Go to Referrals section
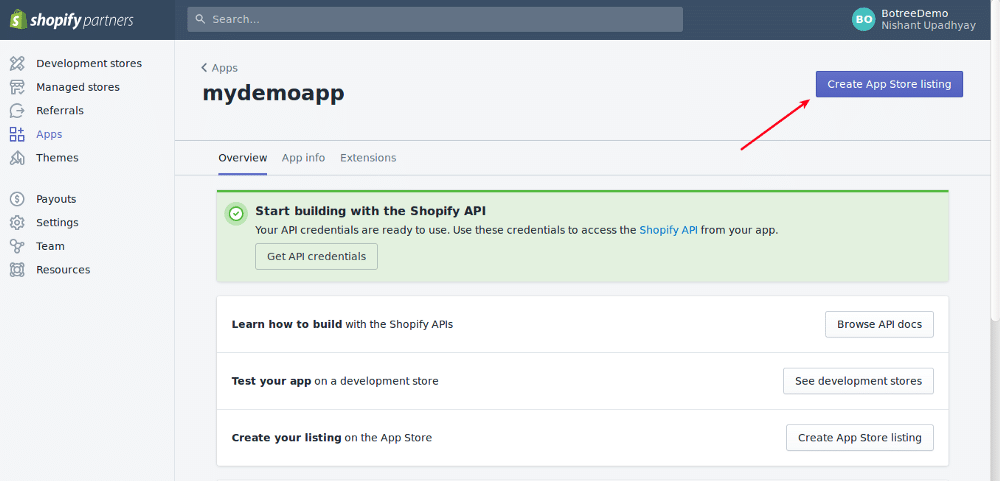 pyautogui.click(x=60, y=110)
